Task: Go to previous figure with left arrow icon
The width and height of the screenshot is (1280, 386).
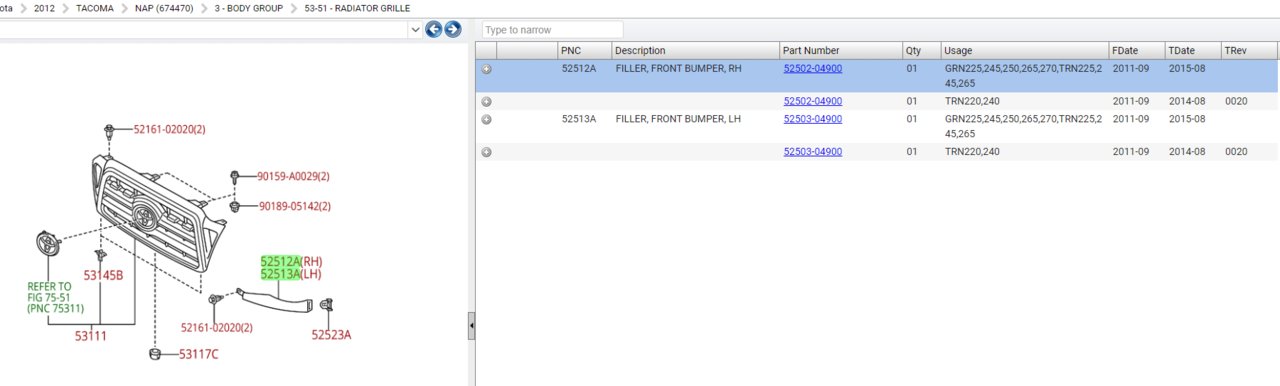Action: 433,29
